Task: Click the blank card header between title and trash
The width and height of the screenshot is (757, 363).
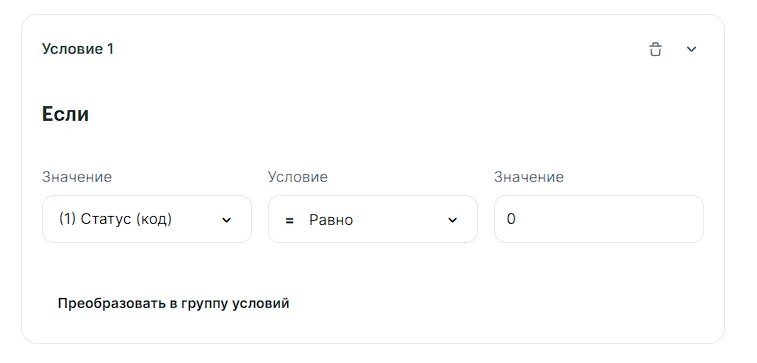Action: 381,49
